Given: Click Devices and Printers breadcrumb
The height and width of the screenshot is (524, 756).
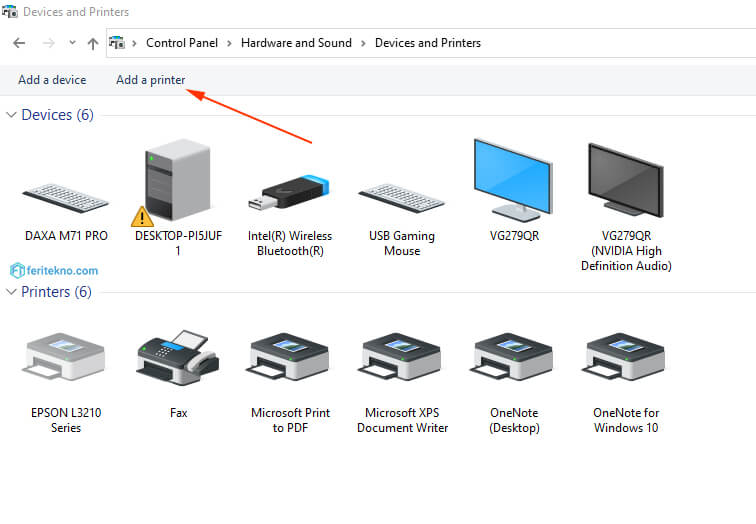Looking at the screenshot, I should (428, 43).
